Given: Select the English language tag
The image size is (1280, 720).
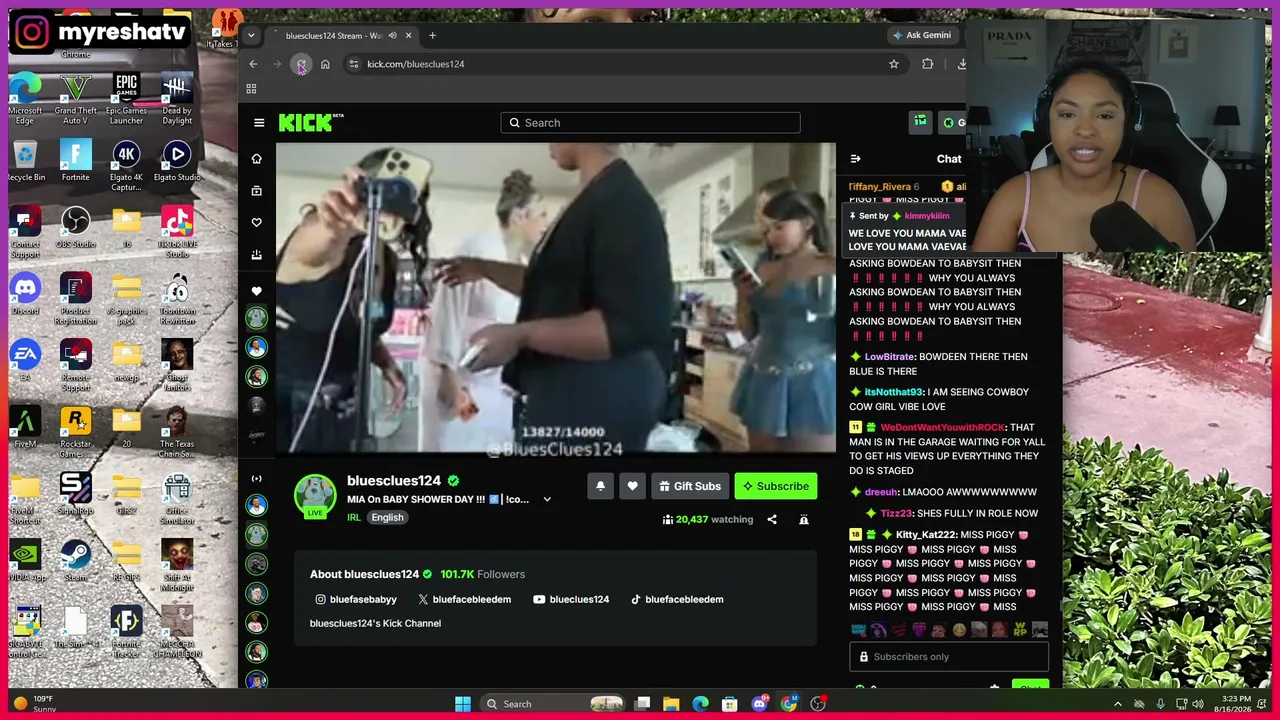Looking at the screenshot, I should click(x=387, y=518).
